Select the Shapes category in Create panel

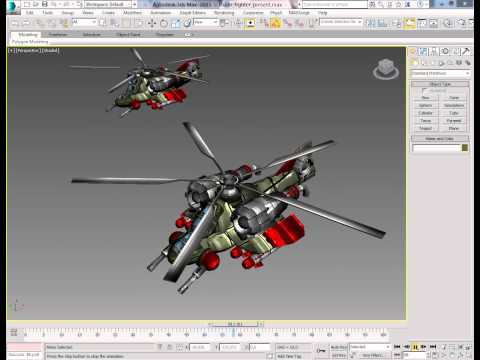[423, 63]
